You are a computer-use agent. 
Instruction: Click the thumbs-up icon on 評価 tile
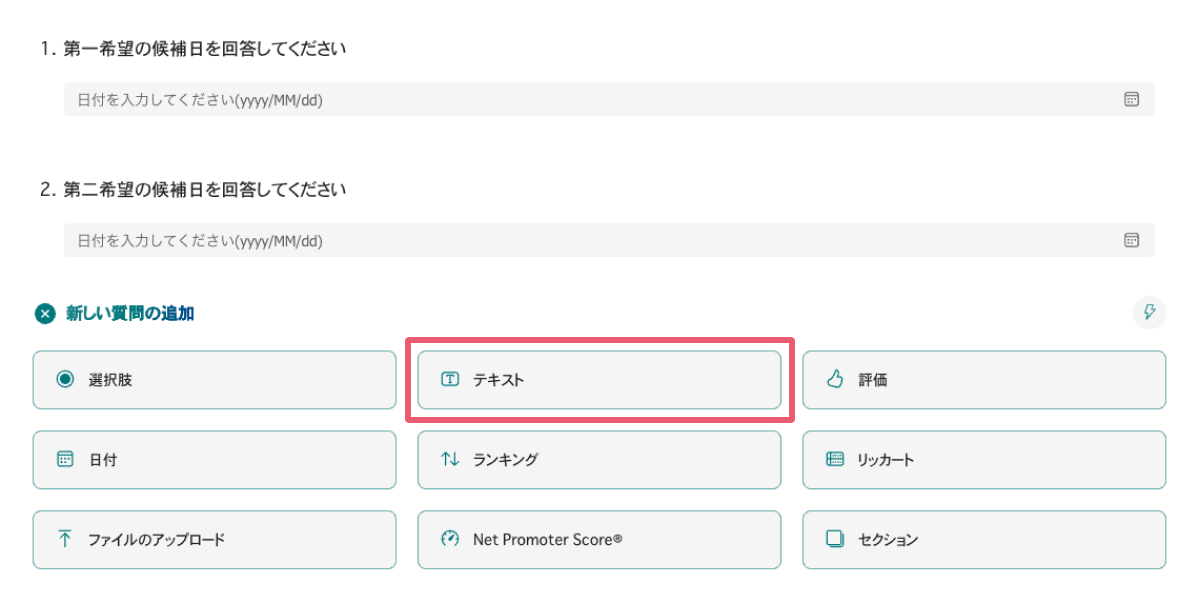(x=836, y=379)
